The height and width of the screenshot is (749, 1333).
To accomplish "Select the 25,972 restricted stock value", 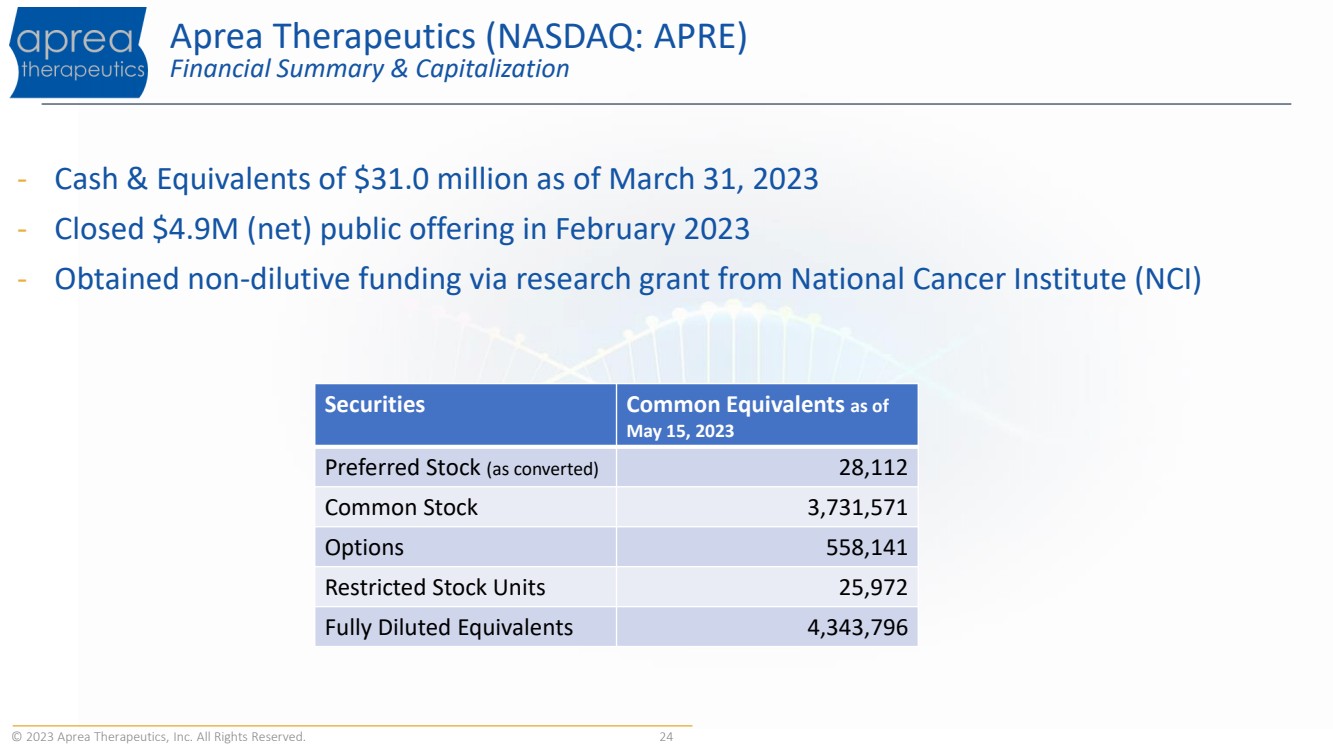I will tap(873, 588).
